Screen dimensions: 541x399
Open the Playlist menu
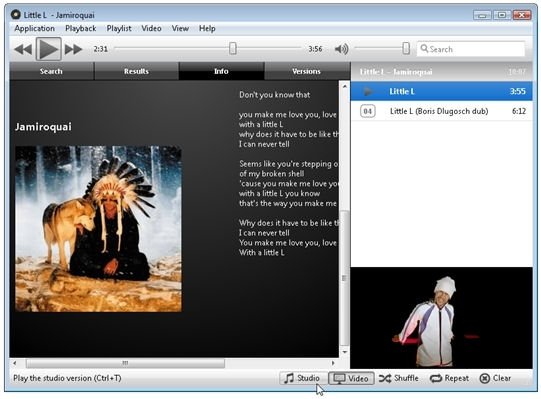[119, 29]
